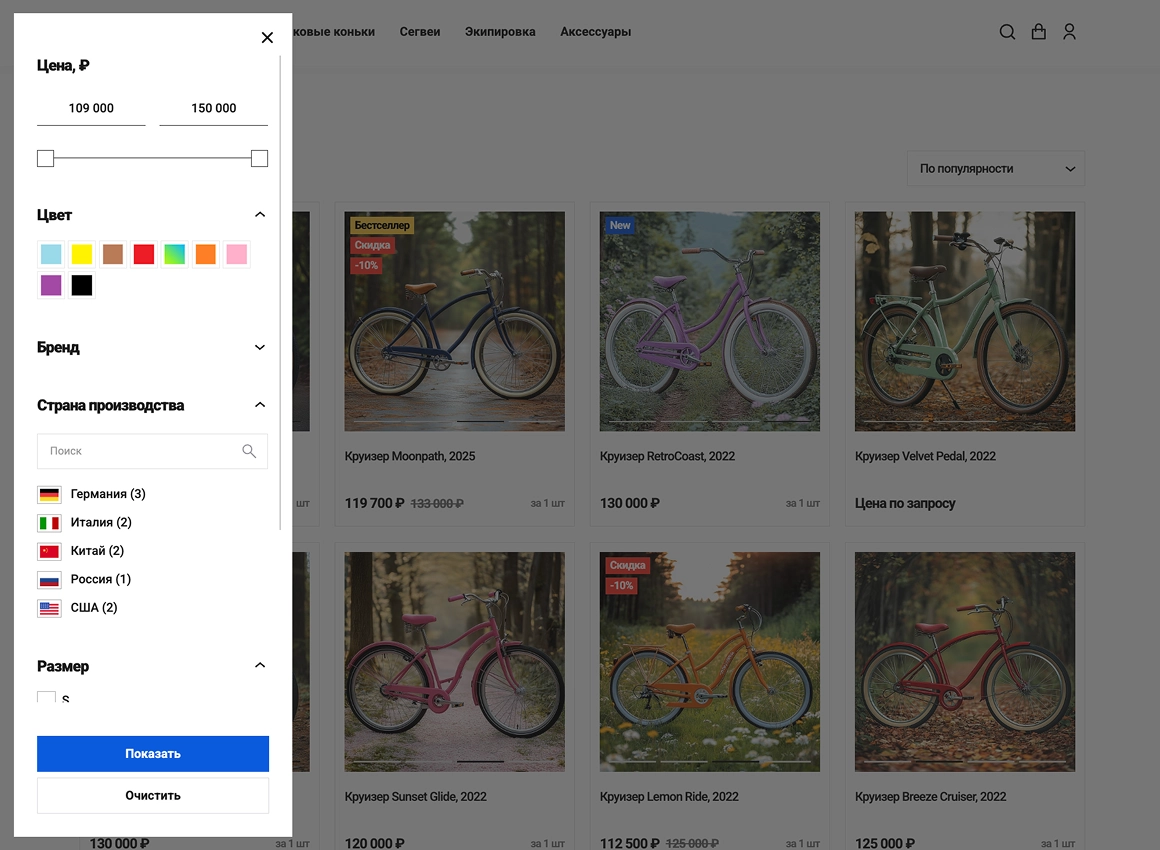Click the Очистить reset button
Viewport: 1160px width, 850px height.
pyautogui.click(x=153, y=796)
